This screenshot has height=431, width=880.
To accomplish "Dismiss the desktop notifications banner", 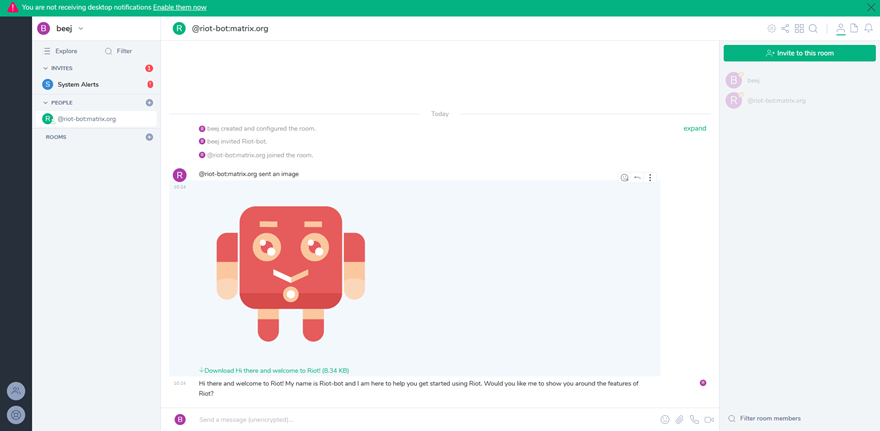I will click(x=870, y=7).
